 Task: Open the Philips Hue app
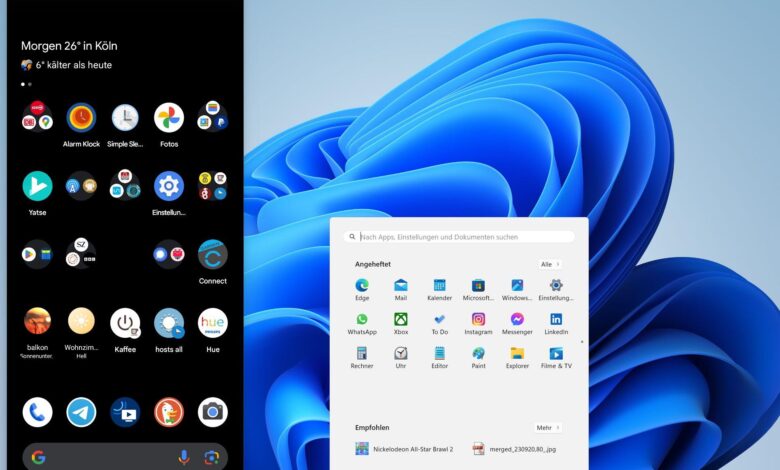(x=212, y=323)
